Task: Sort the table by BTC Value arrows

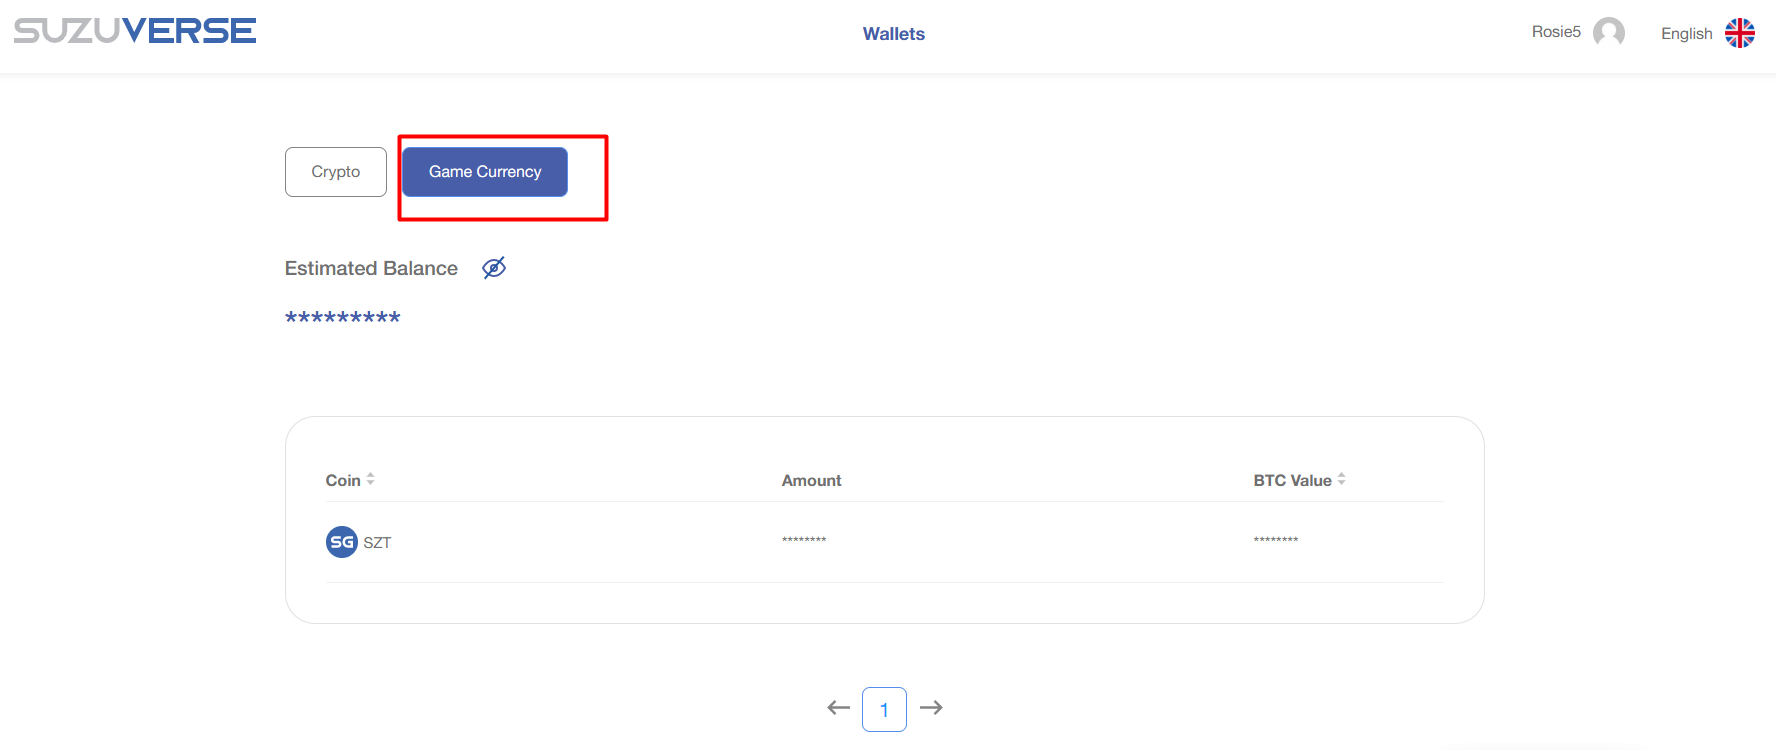Action: pyautogui.click(x=1341, y=480)
